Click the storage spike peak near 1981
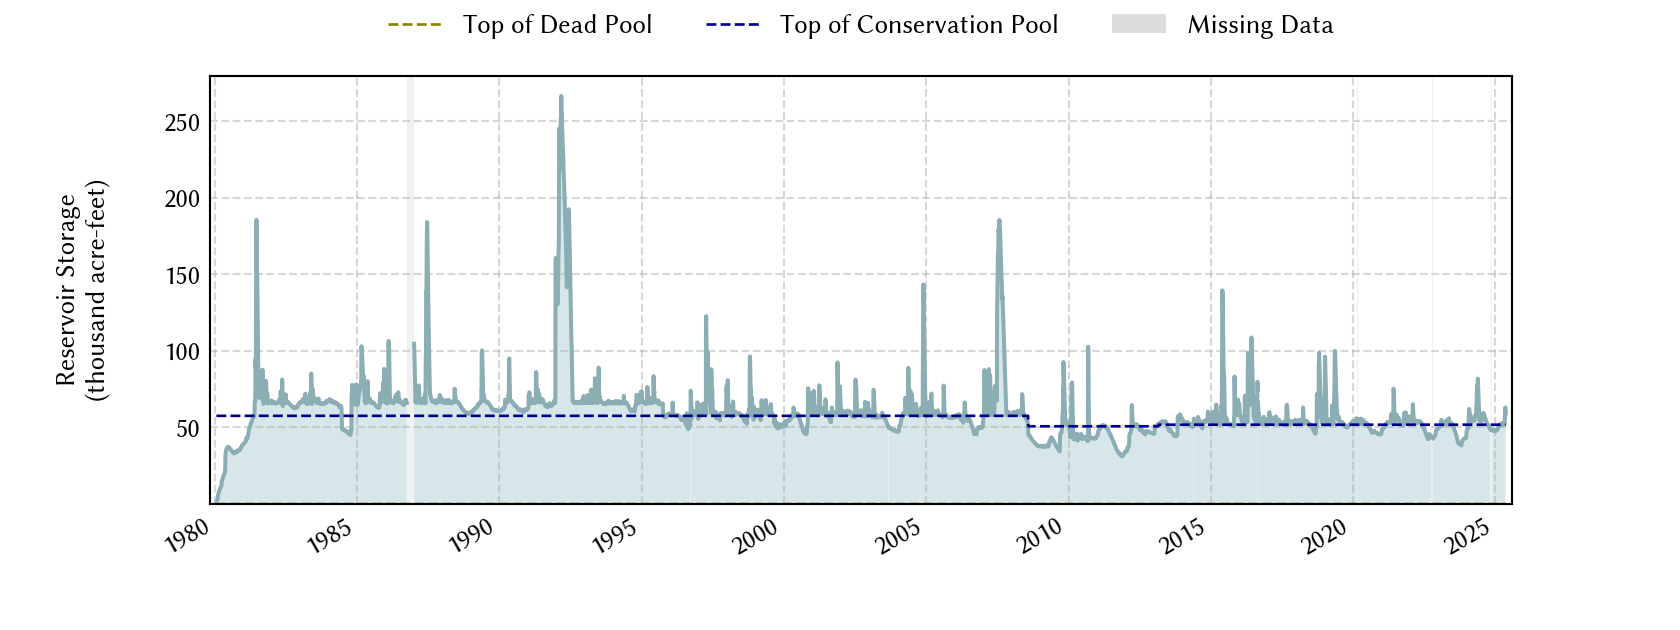Screen dimensions: 1680x630 point(256,221)
